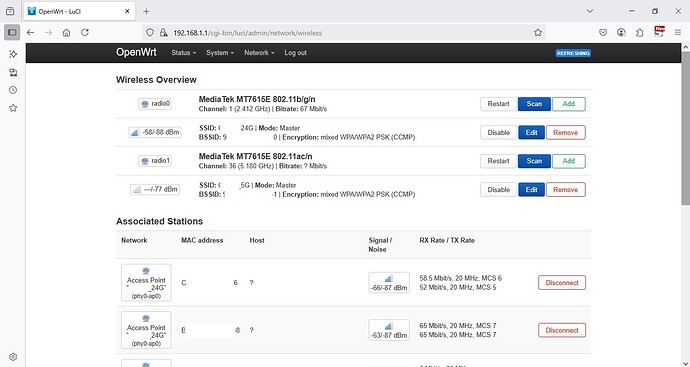Screen dimensions: 690x367
Task: Click the radio1 device badge
Action: (155, 161)
